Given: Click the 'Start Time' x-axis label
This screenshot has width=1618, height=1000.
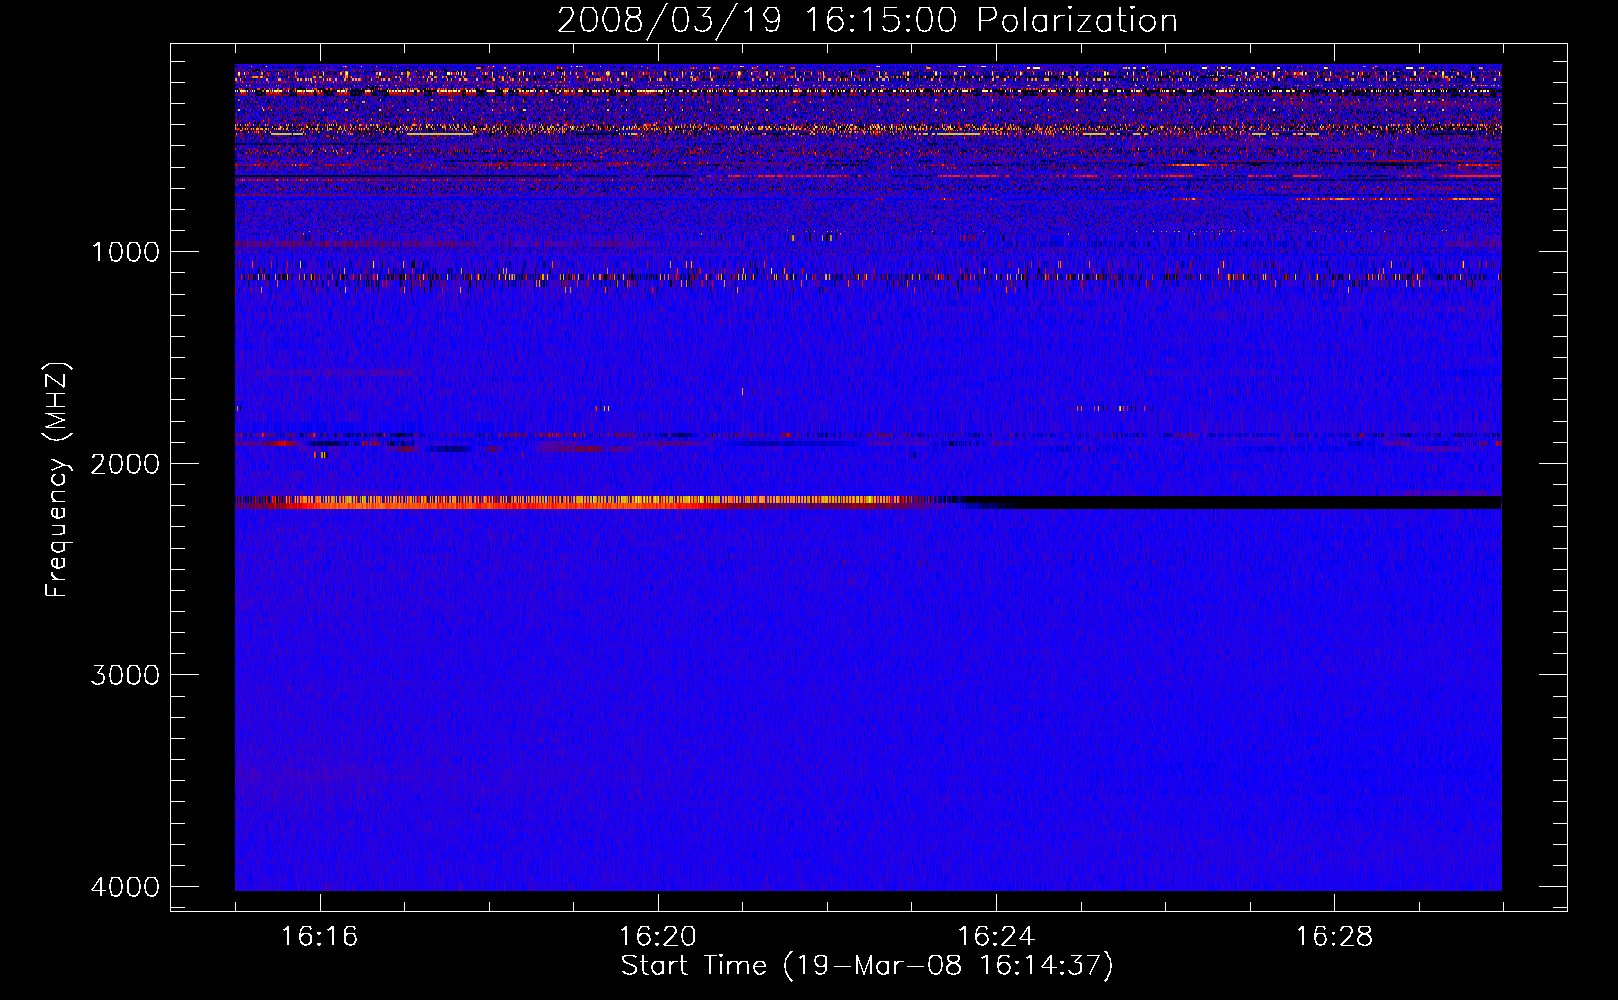Looking at the screenshot, I should click(866, 966).
